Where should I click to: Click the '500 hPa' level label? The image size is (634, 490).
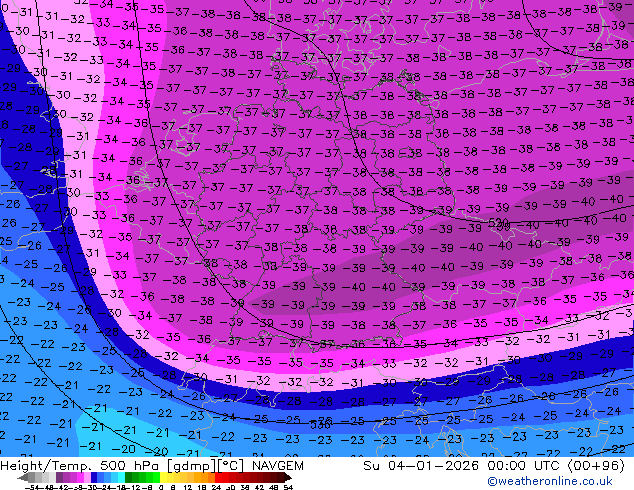[129, 466]
